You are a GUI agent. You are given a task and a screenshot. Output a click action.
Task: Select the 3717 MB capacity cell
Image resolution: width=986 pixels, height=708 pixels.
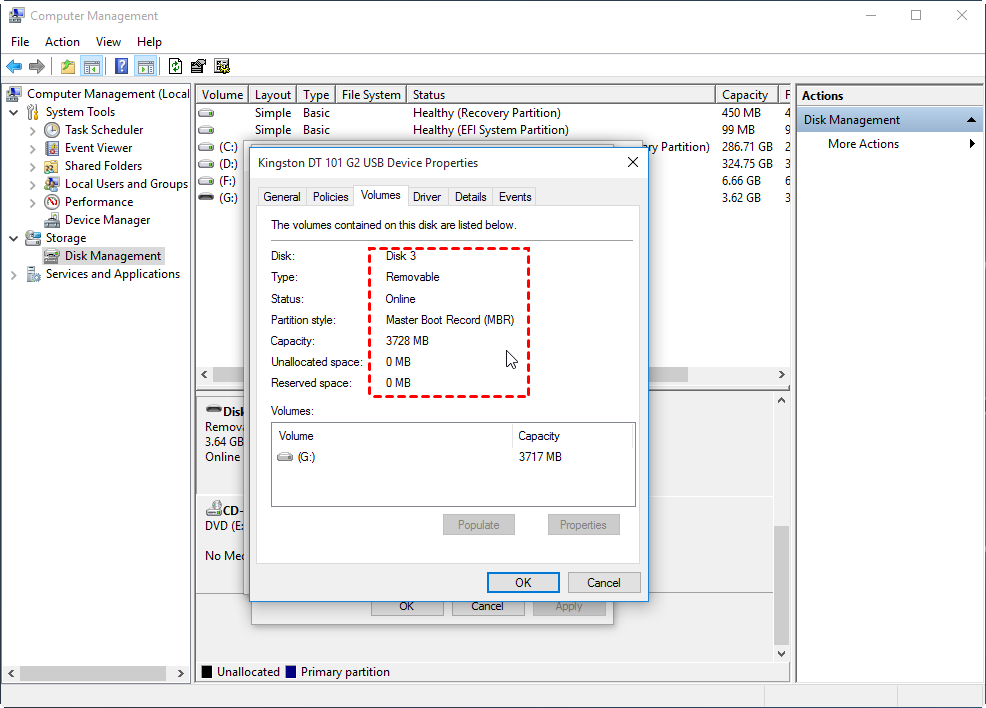tap(540, 457)
